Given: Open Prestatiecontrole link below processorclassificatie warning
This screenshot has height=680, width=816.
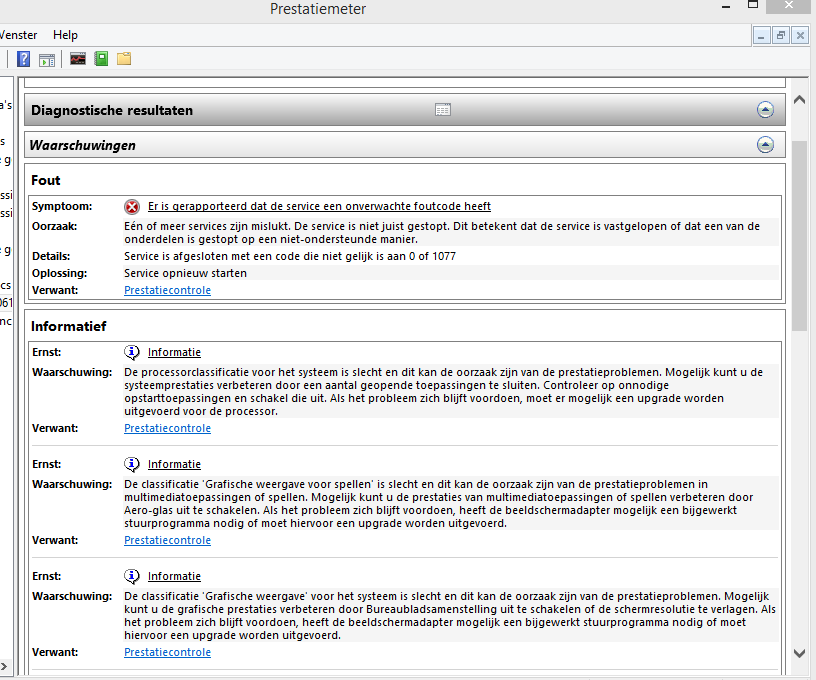Looking at the screenshot, I should (168, 428).
